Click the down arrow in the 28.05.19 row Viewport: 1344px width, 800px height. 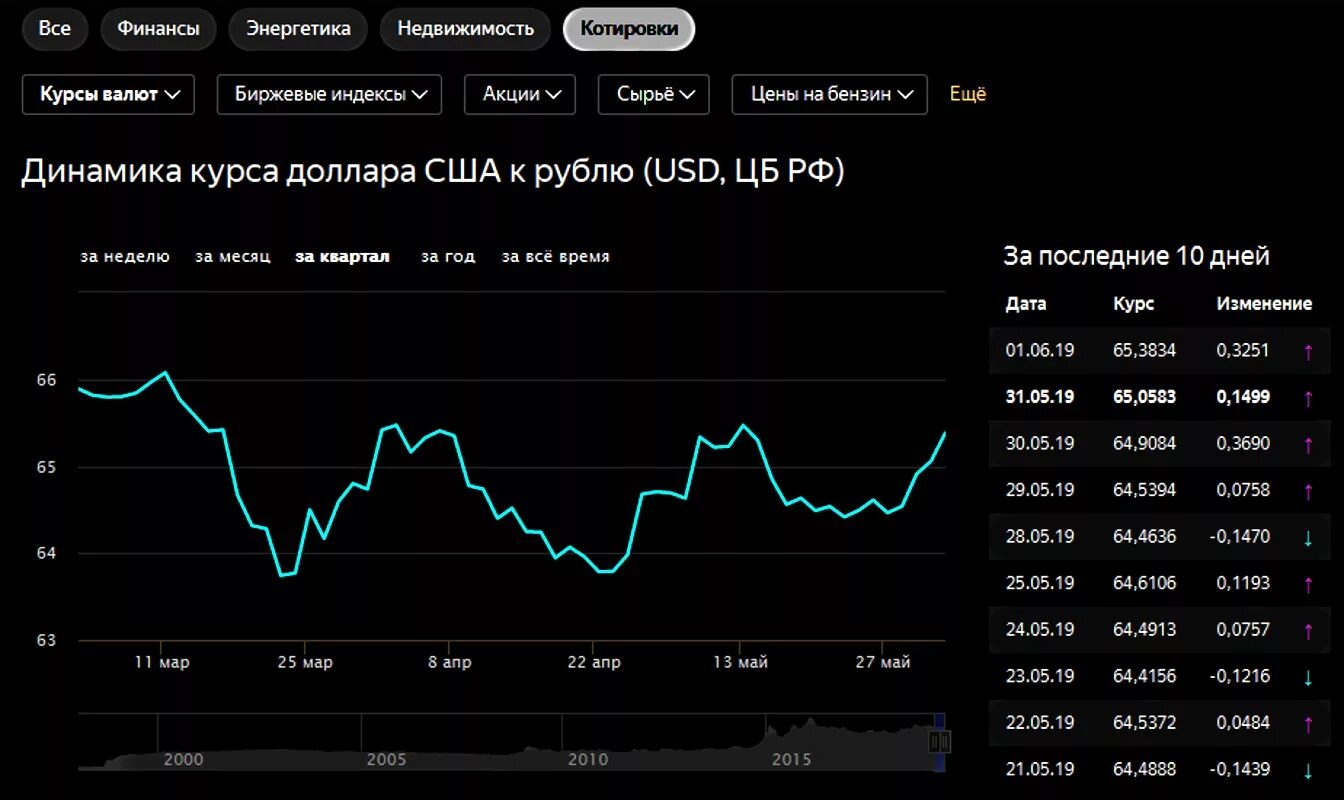pyautogui.click(x=1308, y=538)
